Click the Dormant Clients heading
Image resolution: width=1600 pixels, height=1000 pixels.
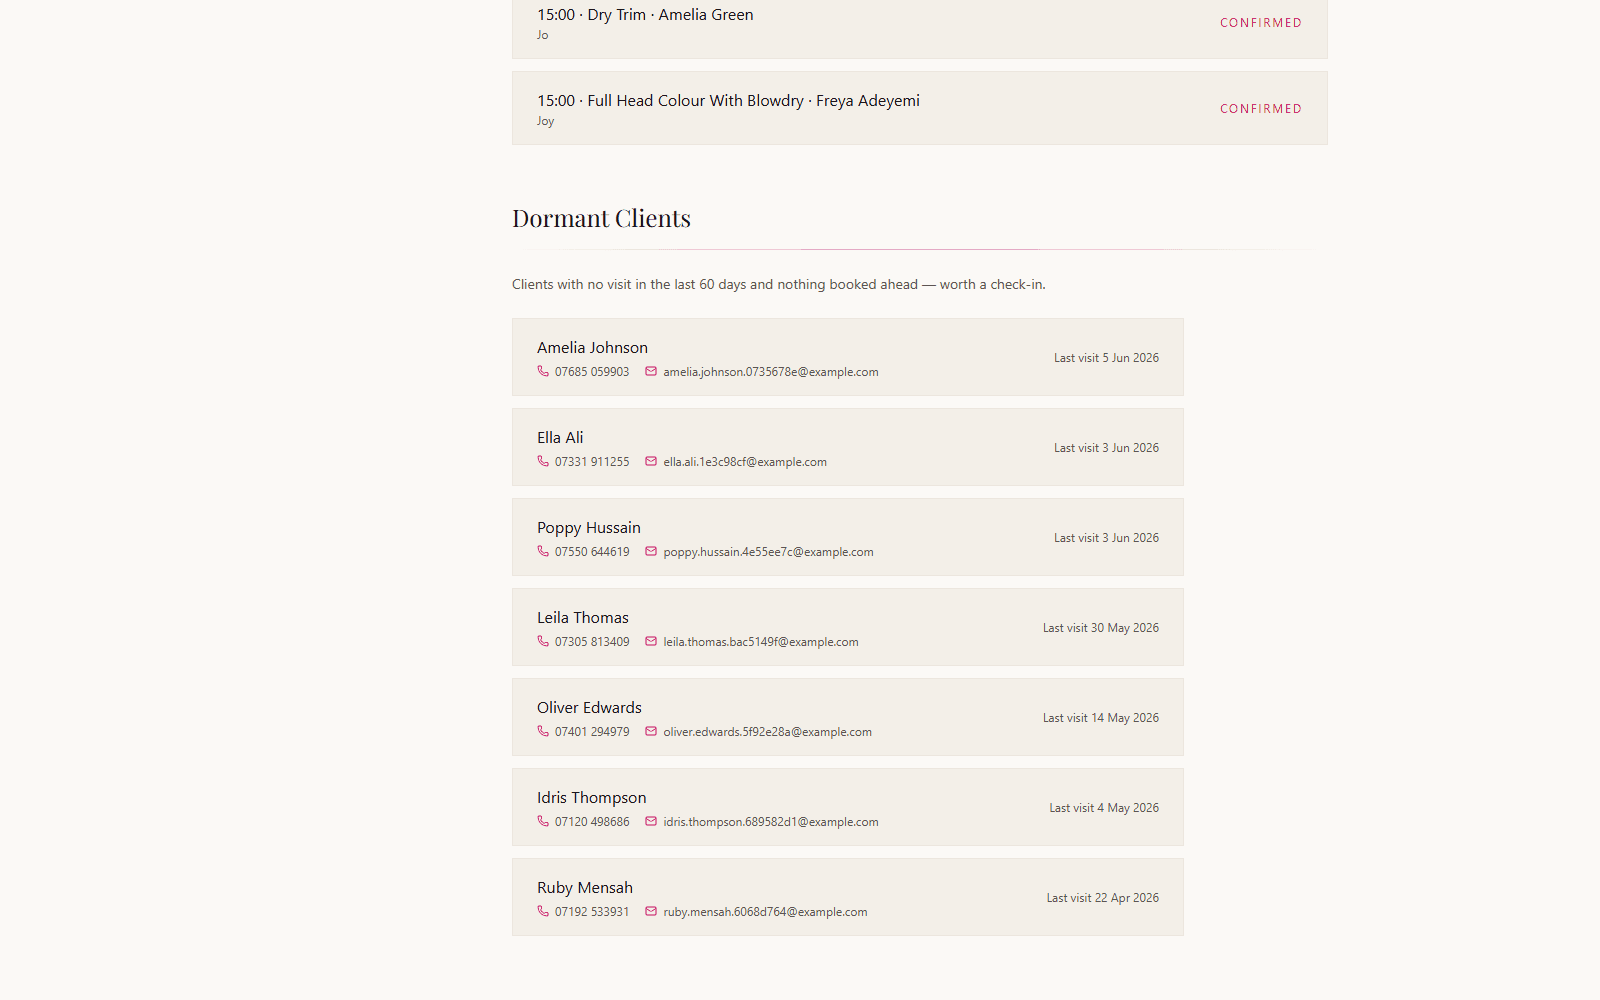click(601, 218)
